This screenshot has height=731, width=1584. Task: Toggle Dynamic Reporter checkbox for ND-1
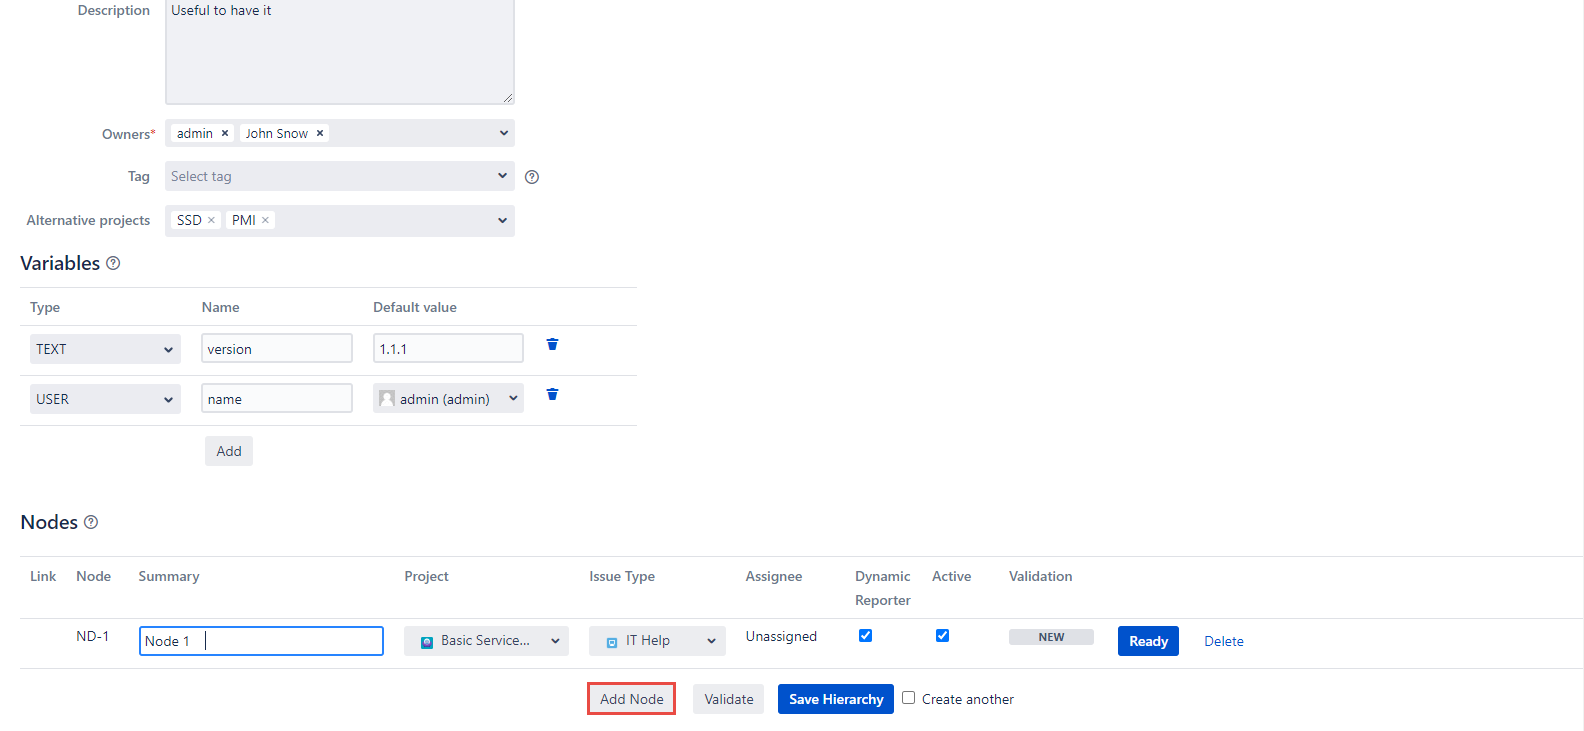click(x=866, y=636)
